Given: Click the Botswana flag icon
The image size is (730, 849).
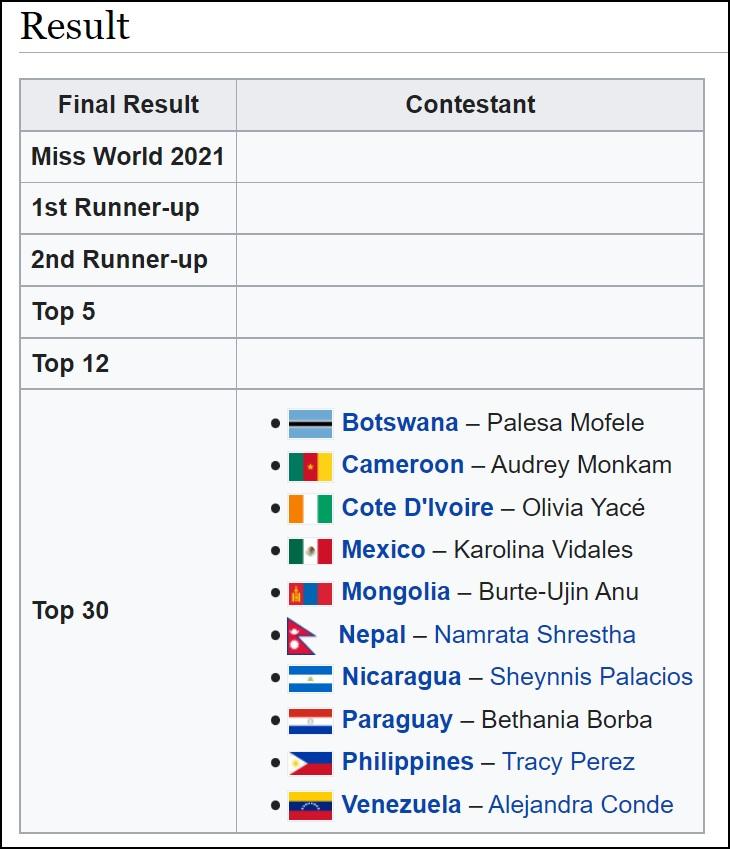Looking at the screenshot, I should (x=310, y=423).
